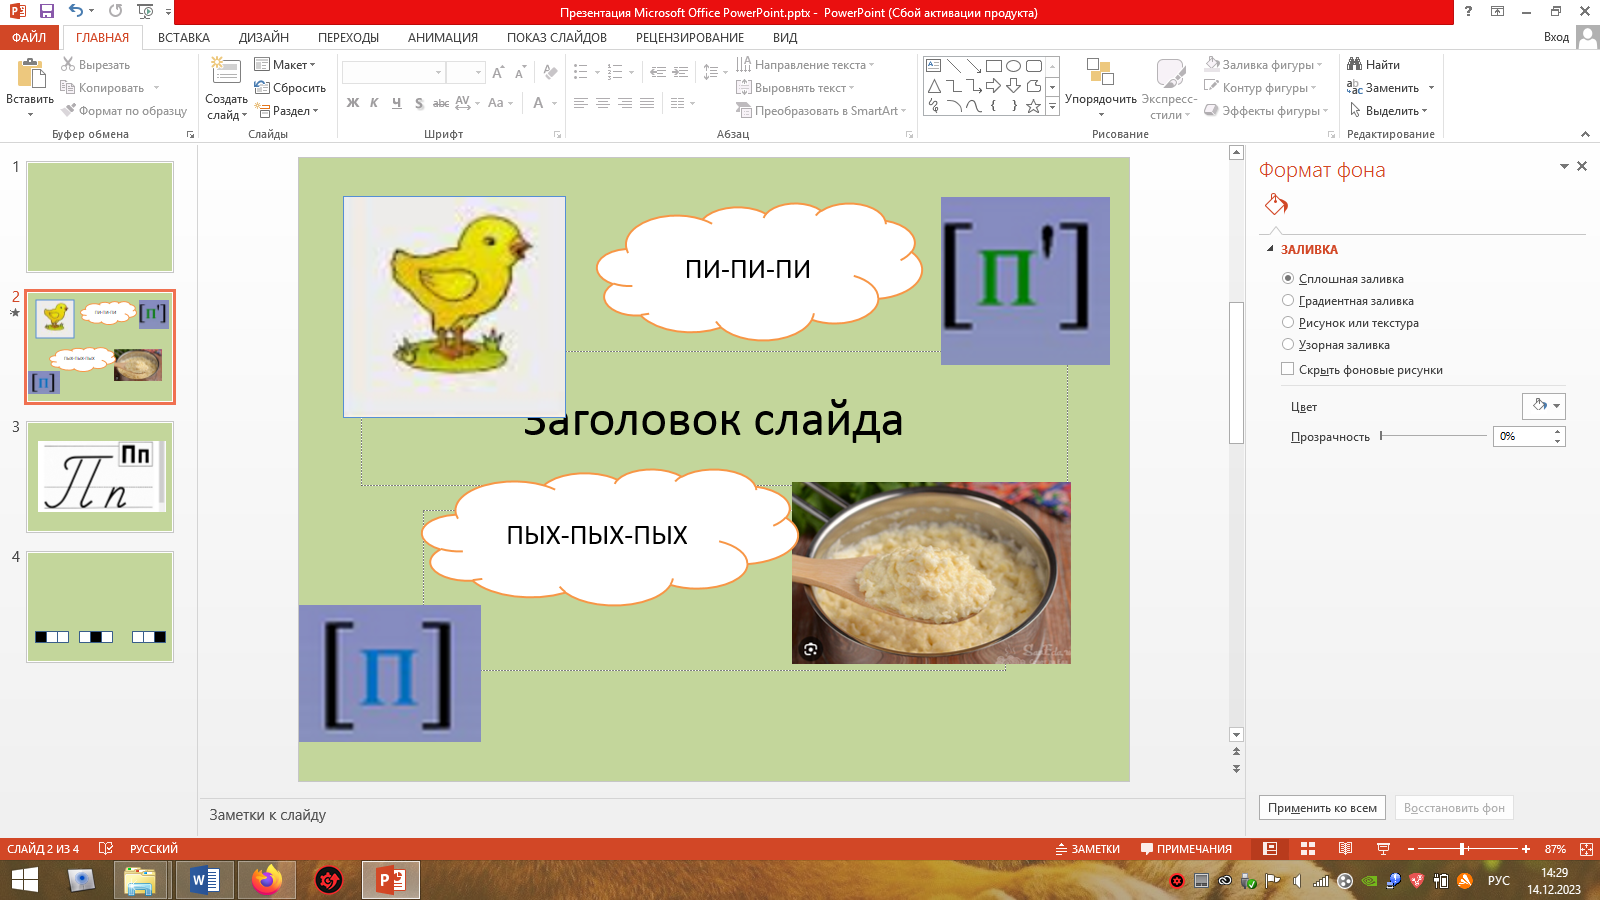The height and width of the screenshot is (900, 1600).
Task: Expand the Макет layout dropdown
Action: [x=285, y=65]
